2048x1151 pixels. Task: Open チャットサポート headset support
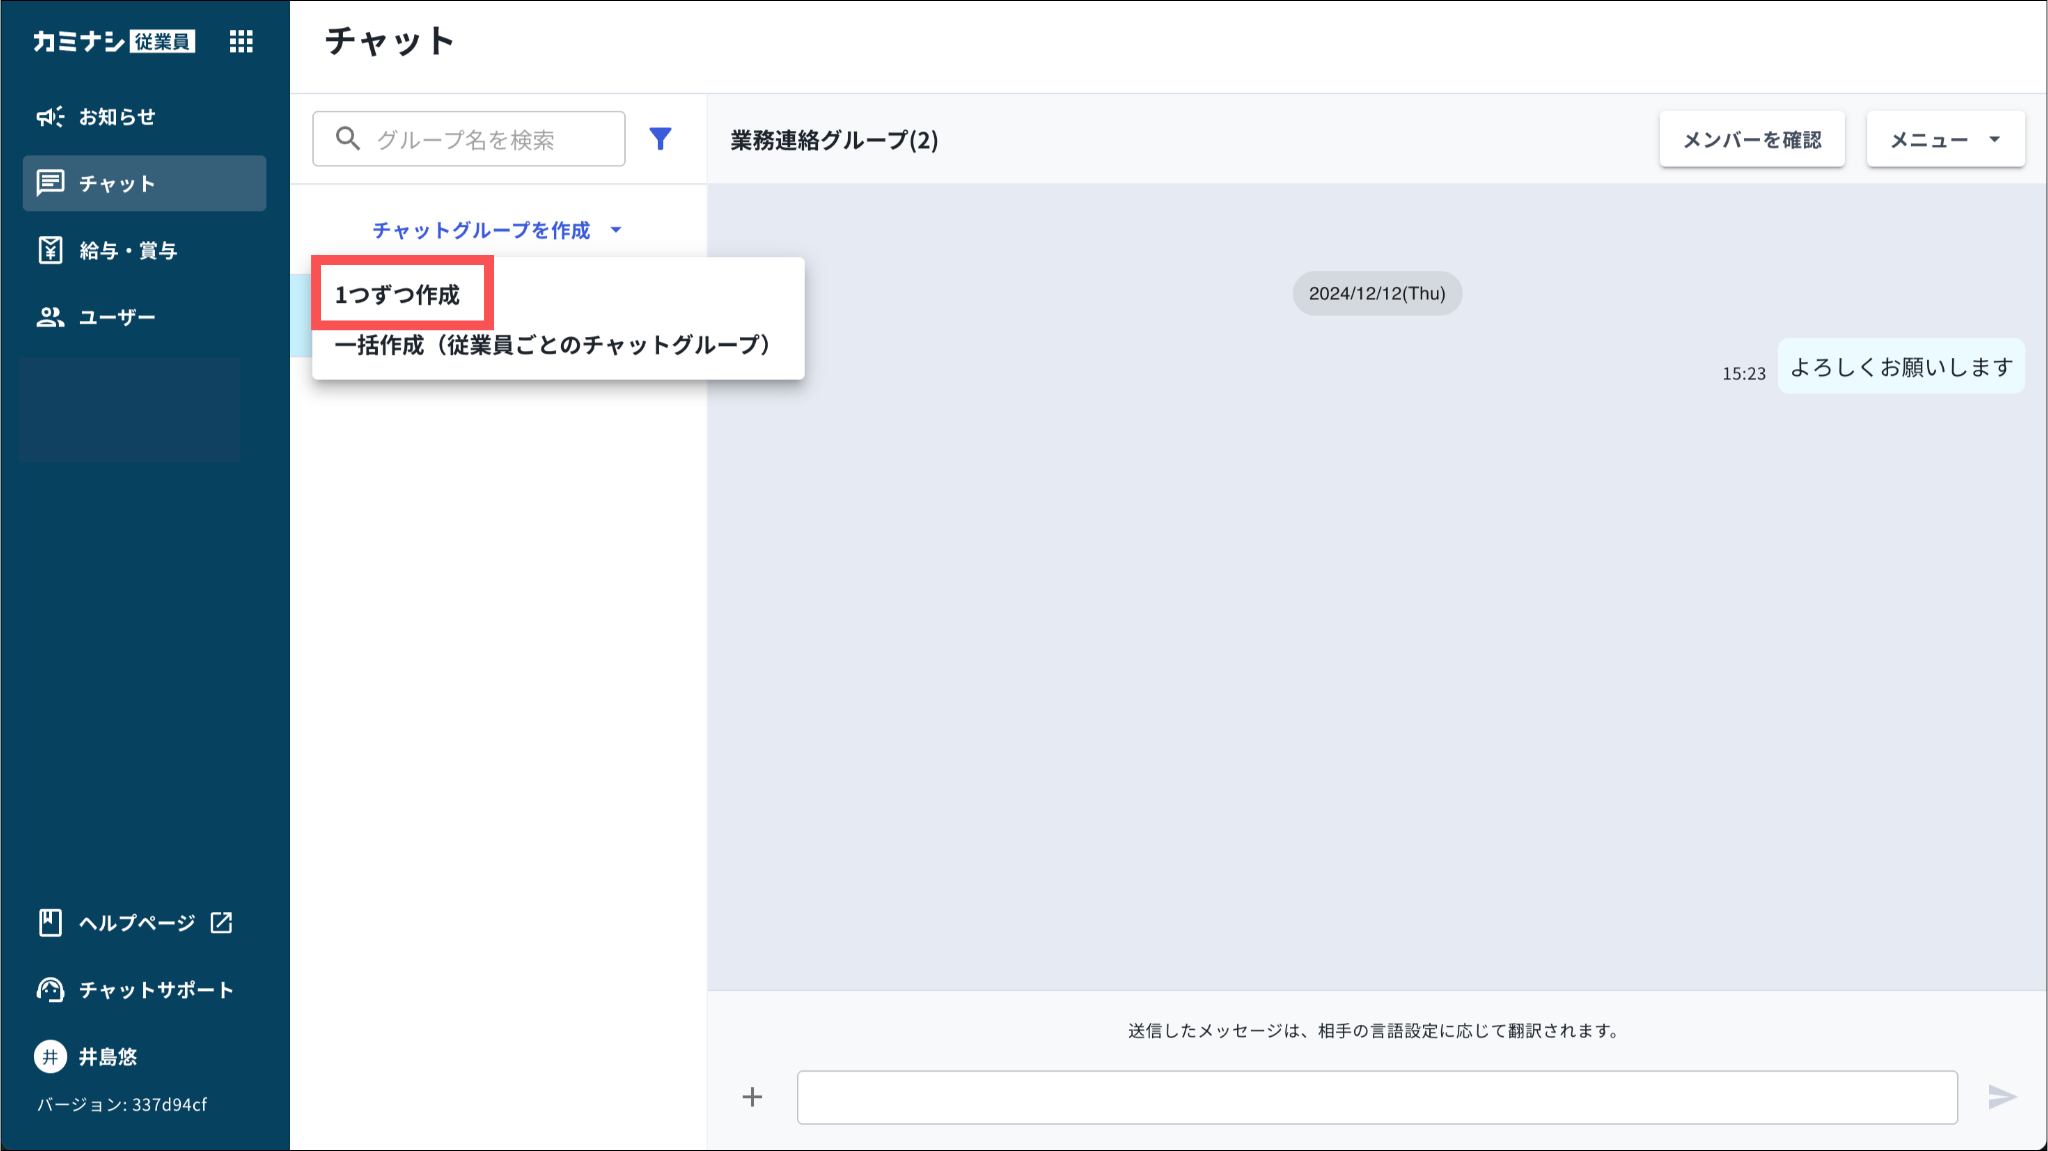pyautogui.click(x=155, y=990)
